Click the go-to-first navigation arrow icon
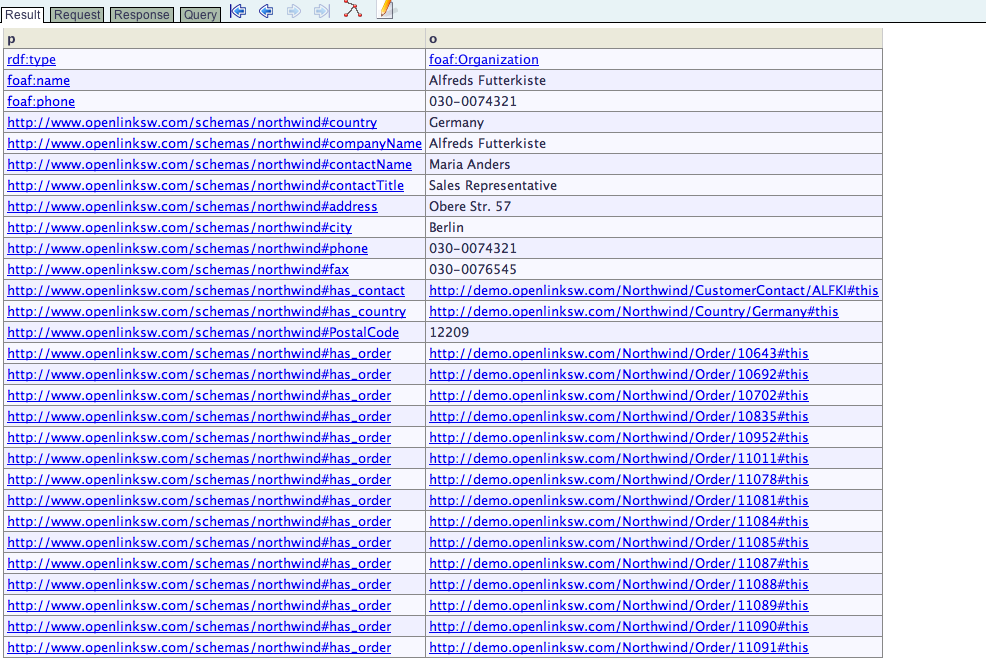 (x=238, y=11)
